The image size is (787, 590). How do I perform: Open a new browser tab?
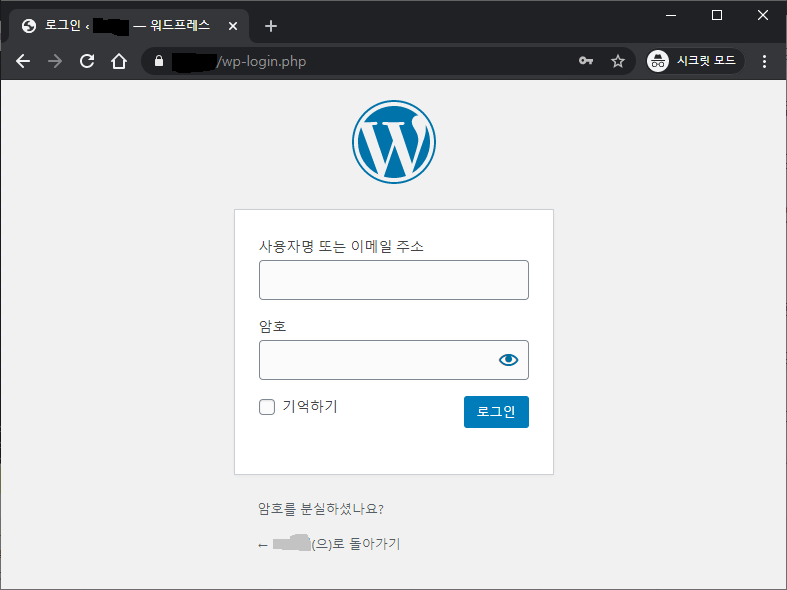(x=270, y=26)
